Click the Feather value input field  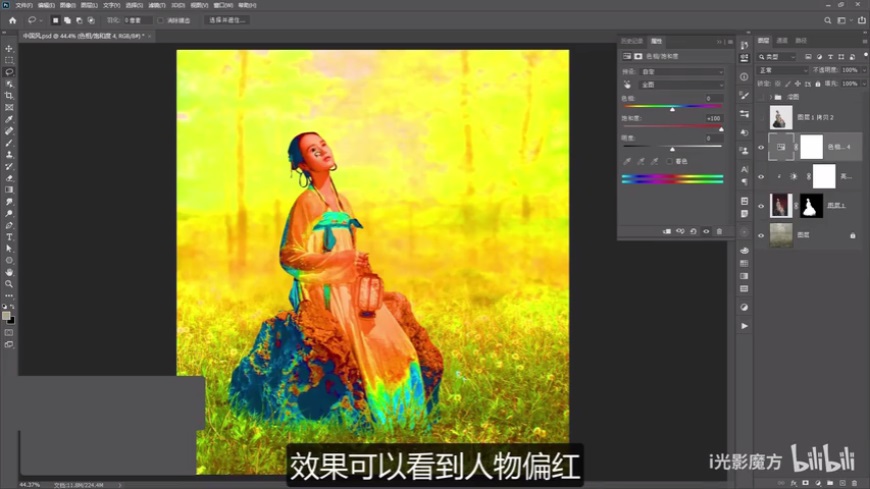[x=136, y=21]
